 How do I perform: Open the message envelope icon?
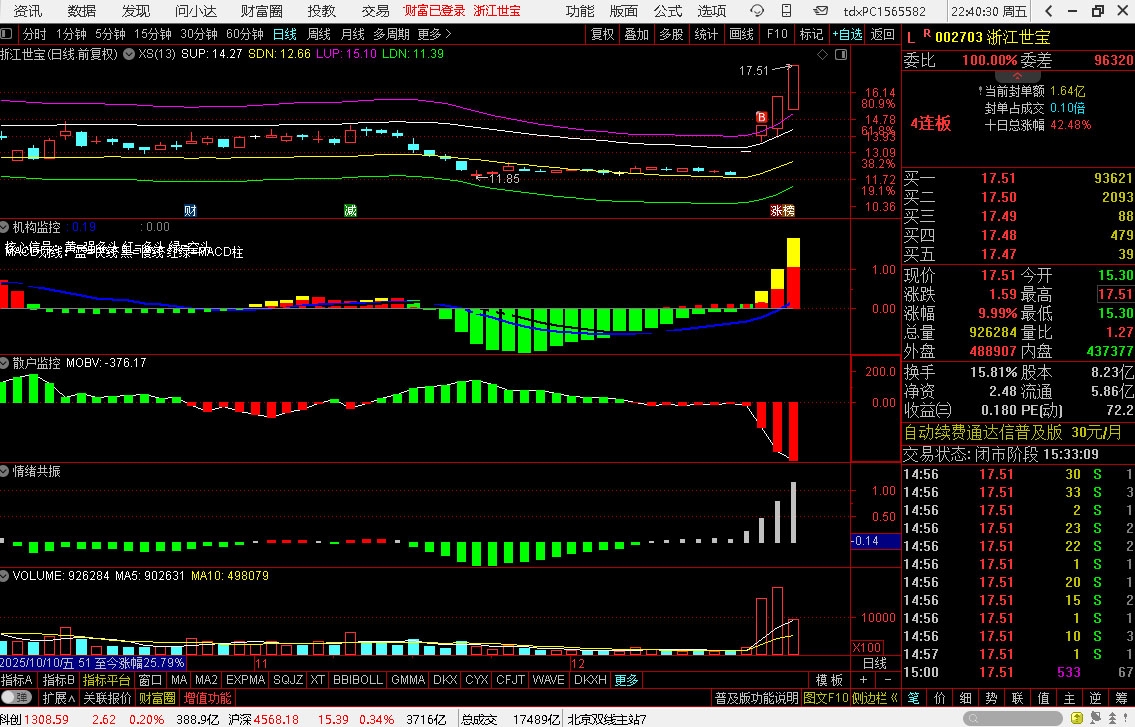820,11
